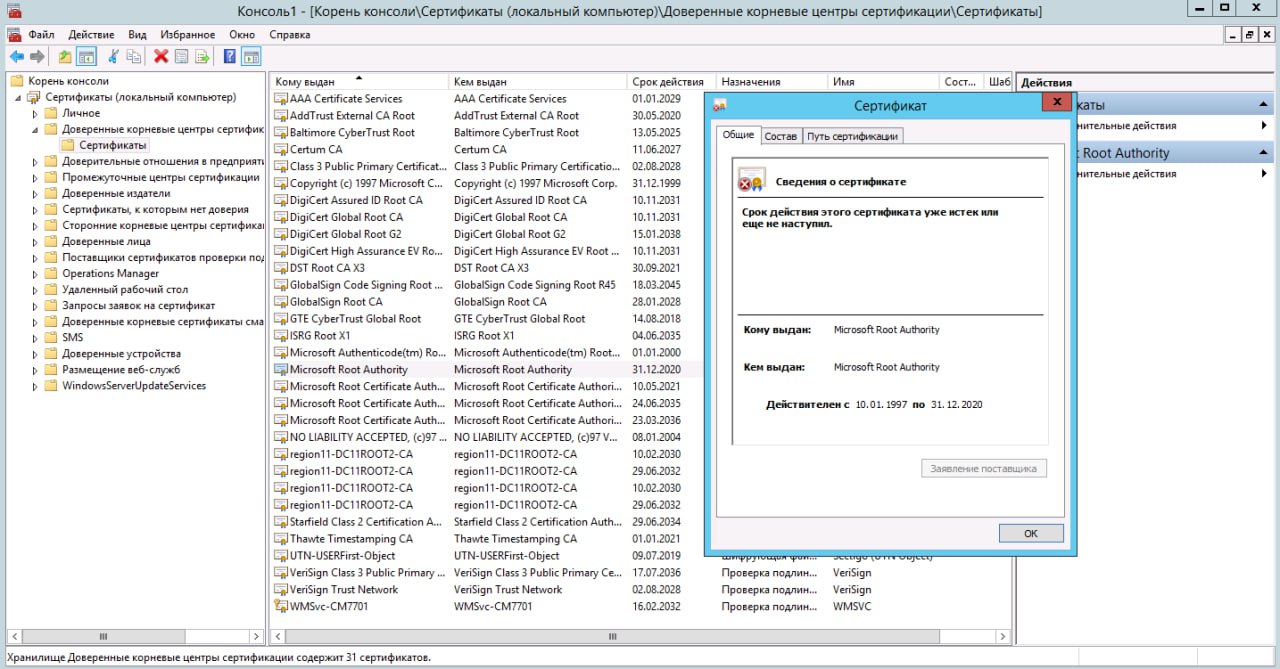Select the ISRG Root X1 certificate icon

tap(280, 336)
